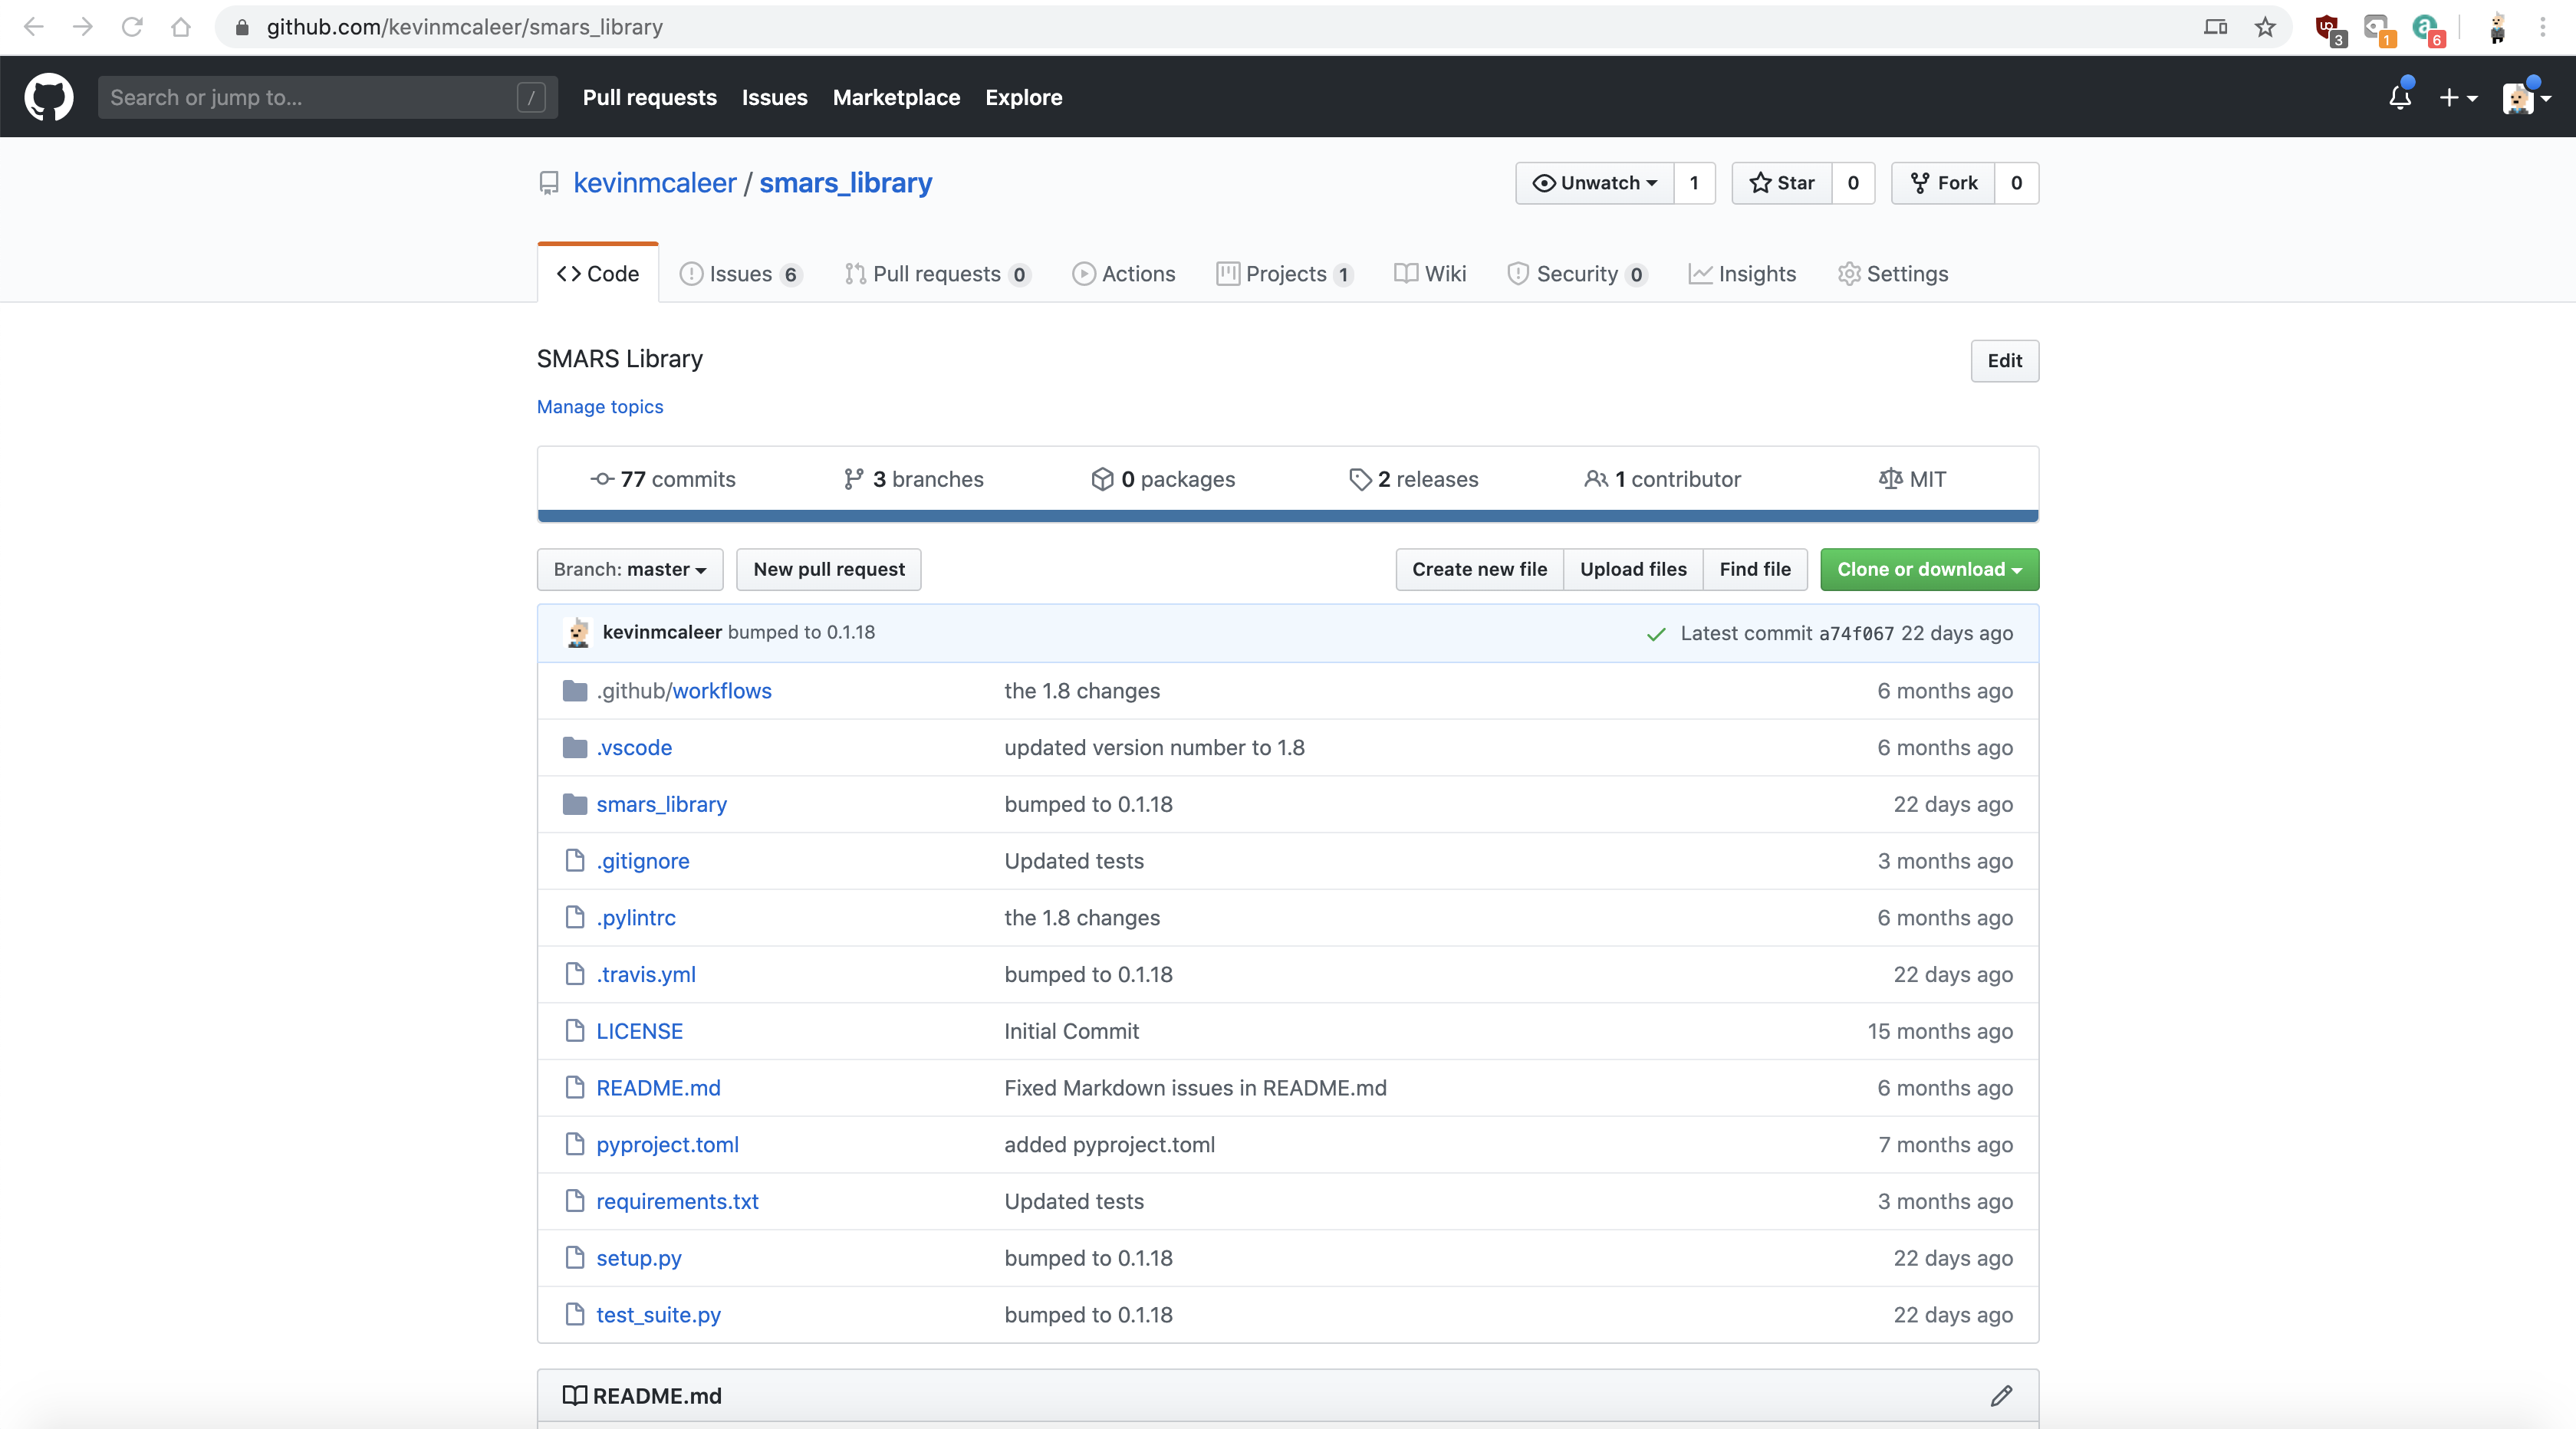Click Create new file button

(x=1479, y=569)
